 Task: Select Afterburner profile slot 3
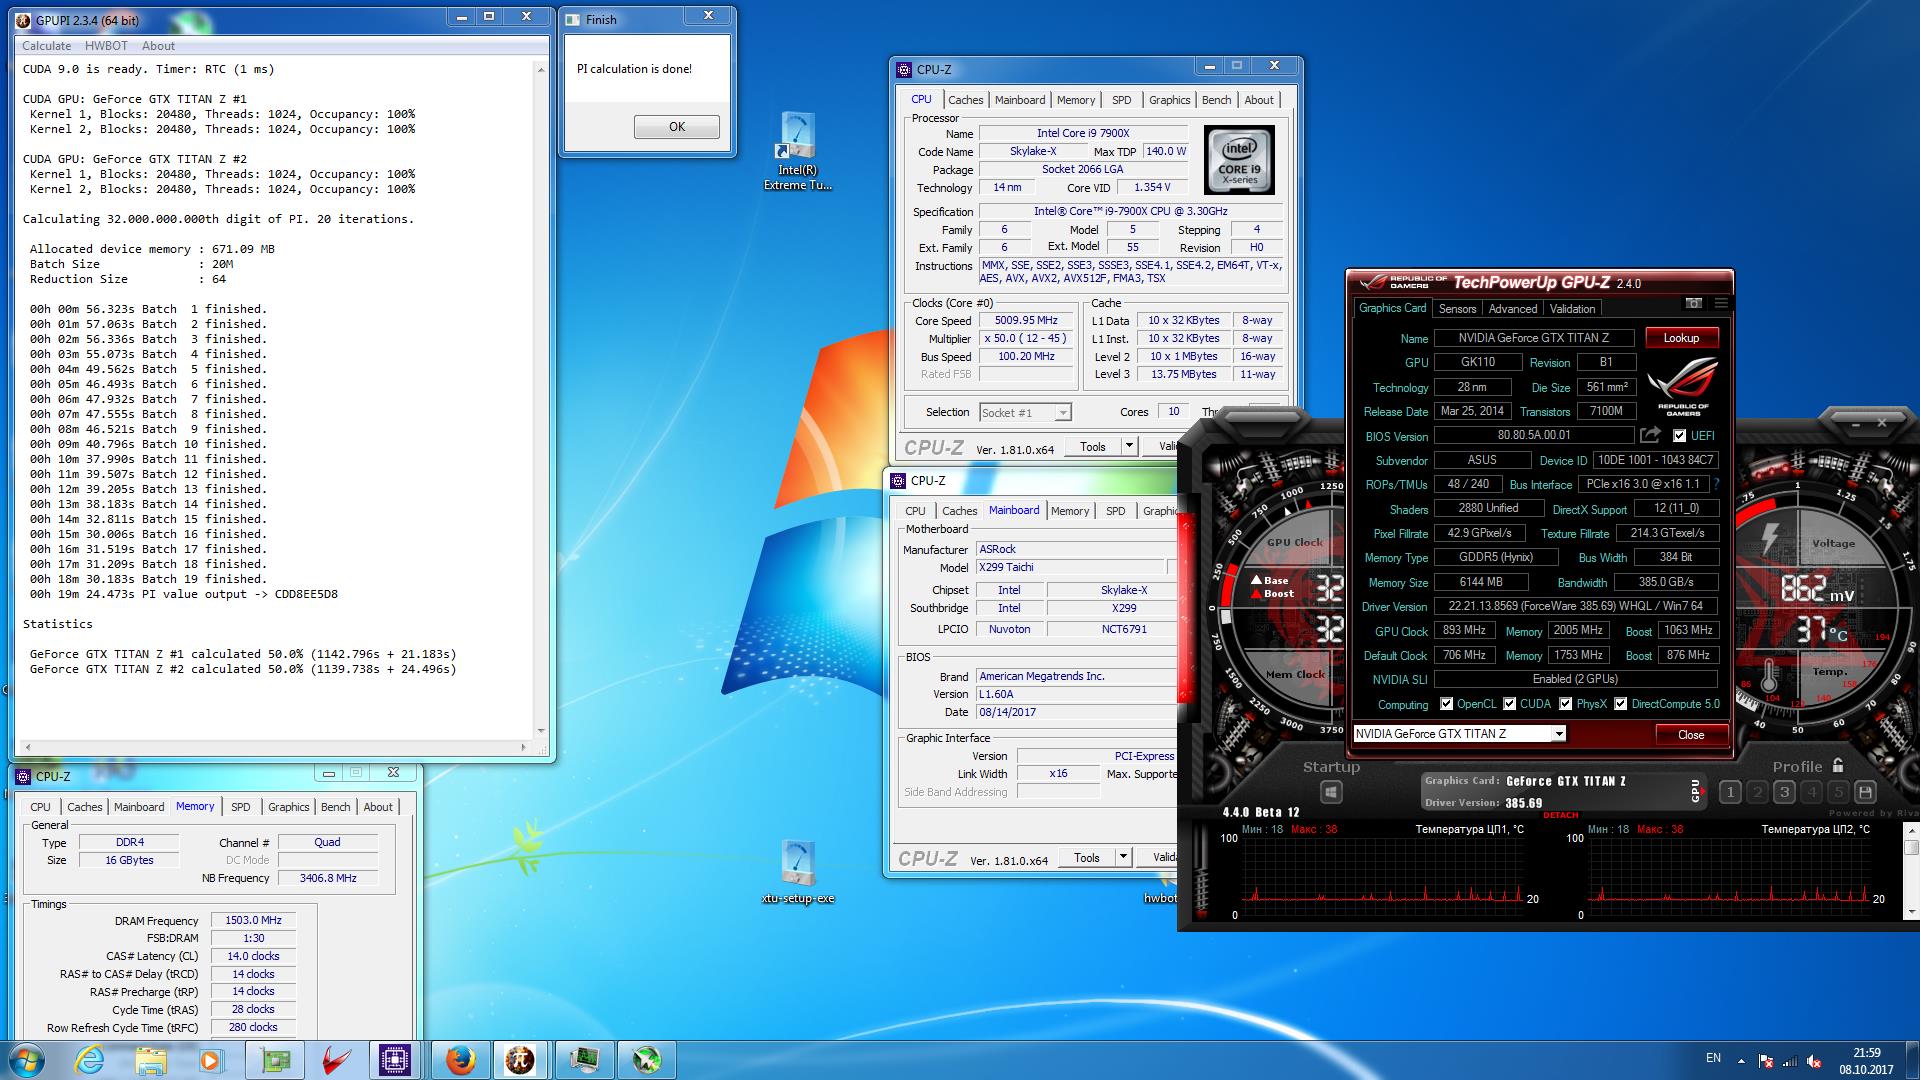[x=1784, y=793]
